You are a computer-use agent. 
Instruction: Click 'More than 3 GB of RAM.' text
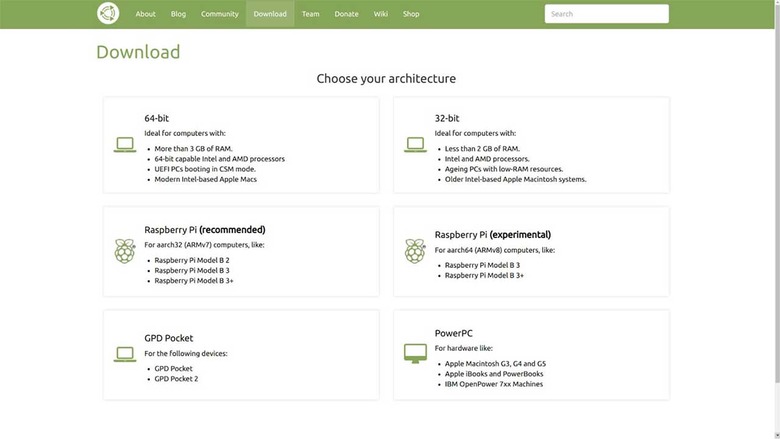tap(193, 149)
